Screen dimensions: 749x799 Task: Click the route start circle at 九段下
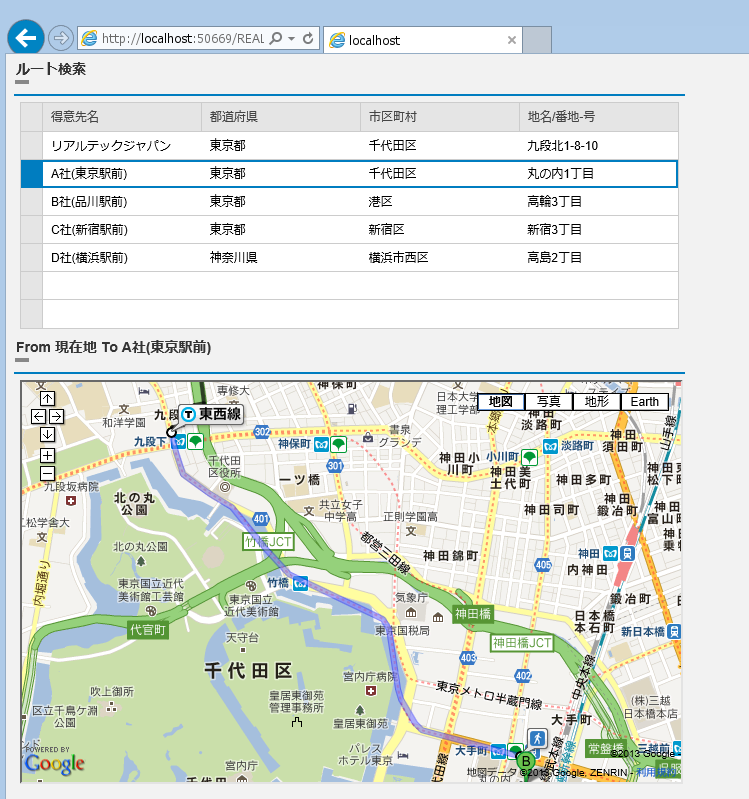(171, 433)
